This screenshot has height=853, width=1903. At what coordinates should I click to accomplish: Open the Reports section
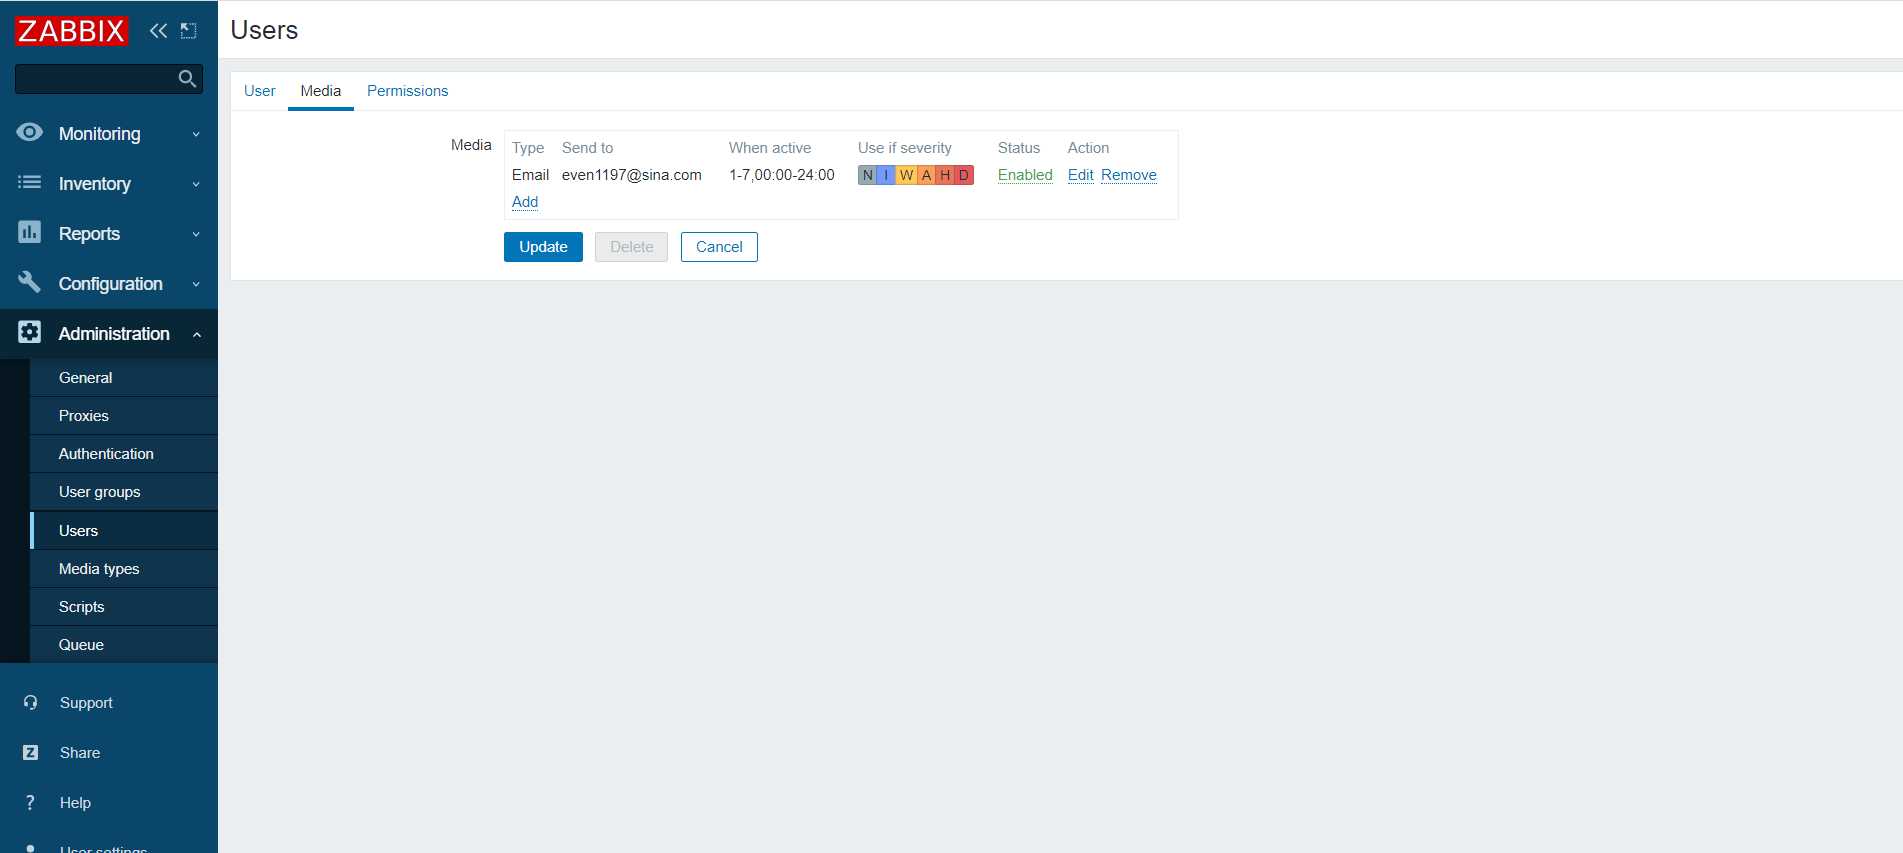click(x=109, y=234)
